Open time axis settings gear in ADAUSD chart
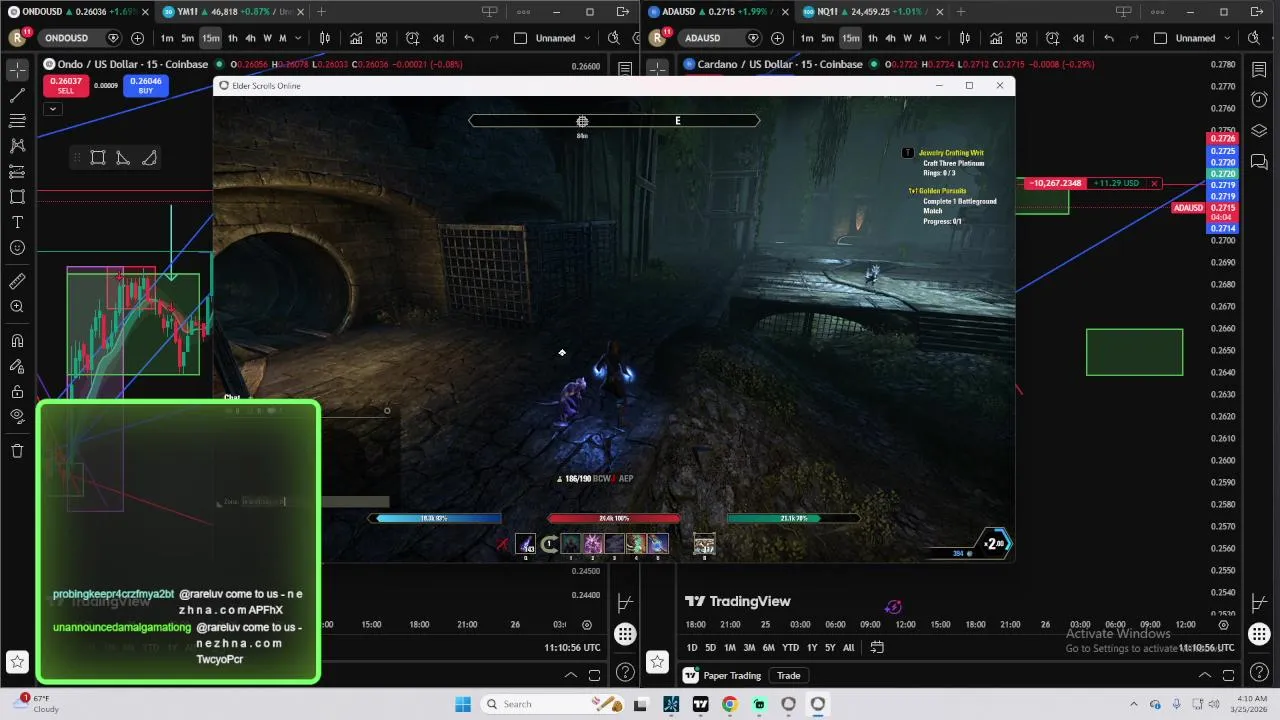The image size is (1280, 720). tap(1224, 625)
